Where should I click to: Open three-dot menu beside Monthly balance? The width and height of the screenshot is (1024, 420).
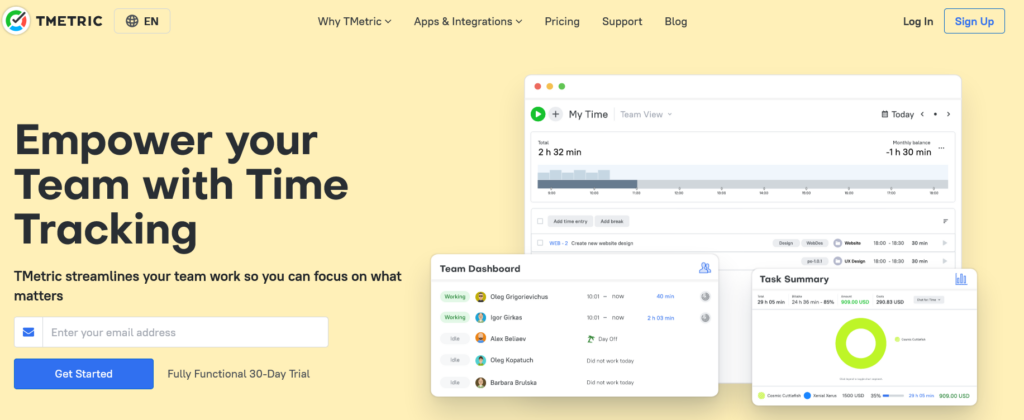coord(941,148)
